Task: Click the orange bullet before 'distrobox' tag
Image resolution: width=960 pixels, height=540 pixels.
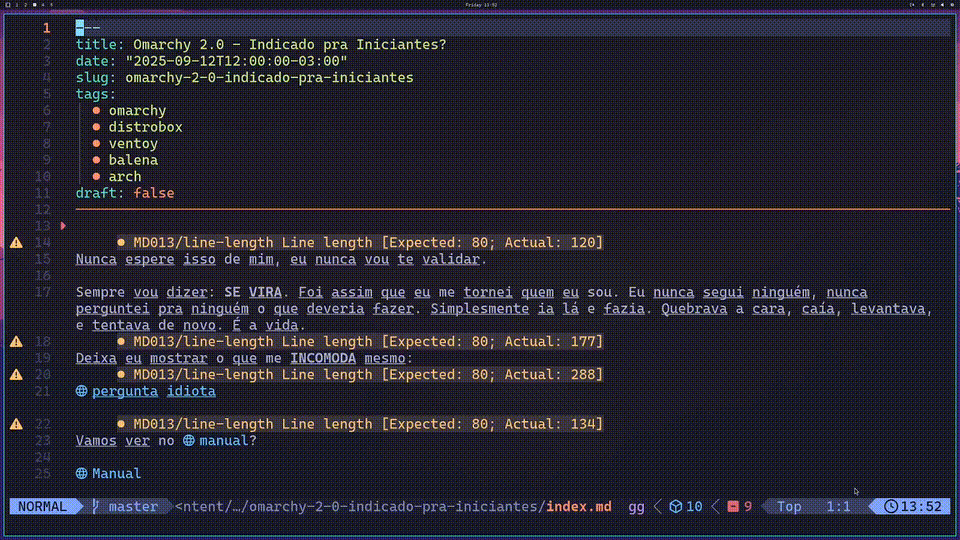Action: tap(96, 127)
